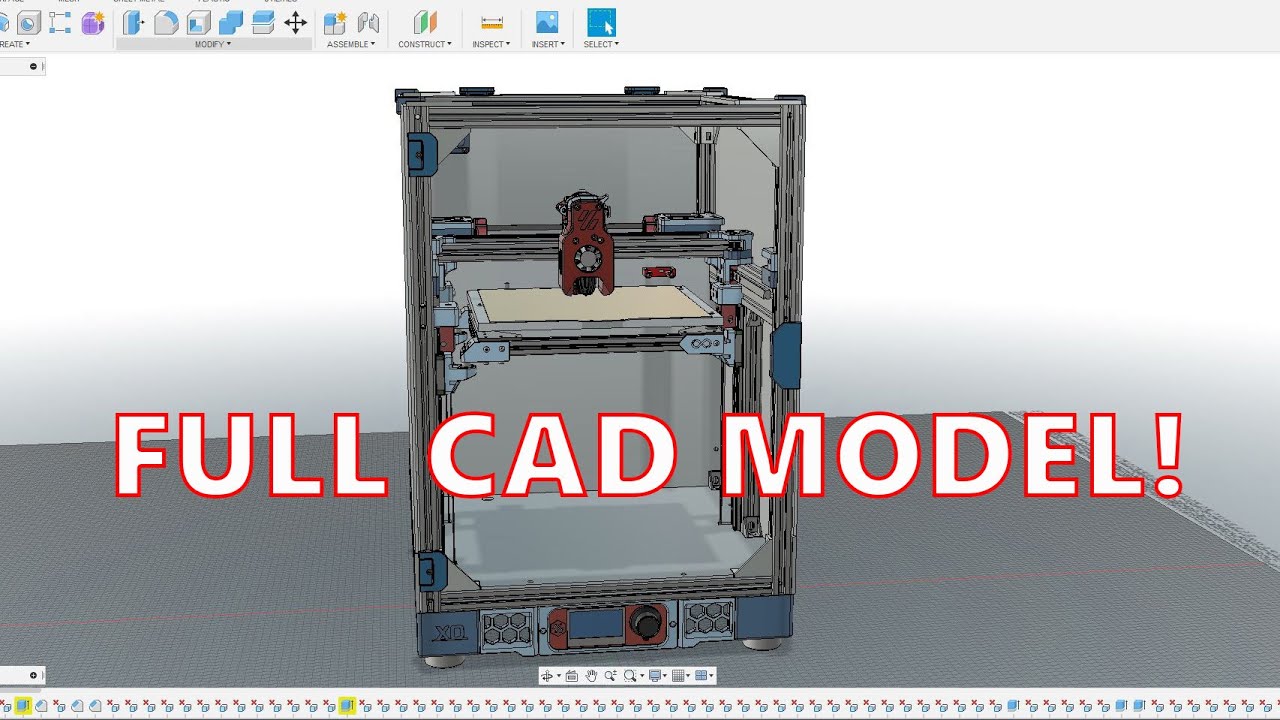Image resolution: width=1280 pixels, height=720 pixels.
Task: Activate the Move/Copy cross-arrows tool
Action: pyautogui.click(x=296, y=22)
